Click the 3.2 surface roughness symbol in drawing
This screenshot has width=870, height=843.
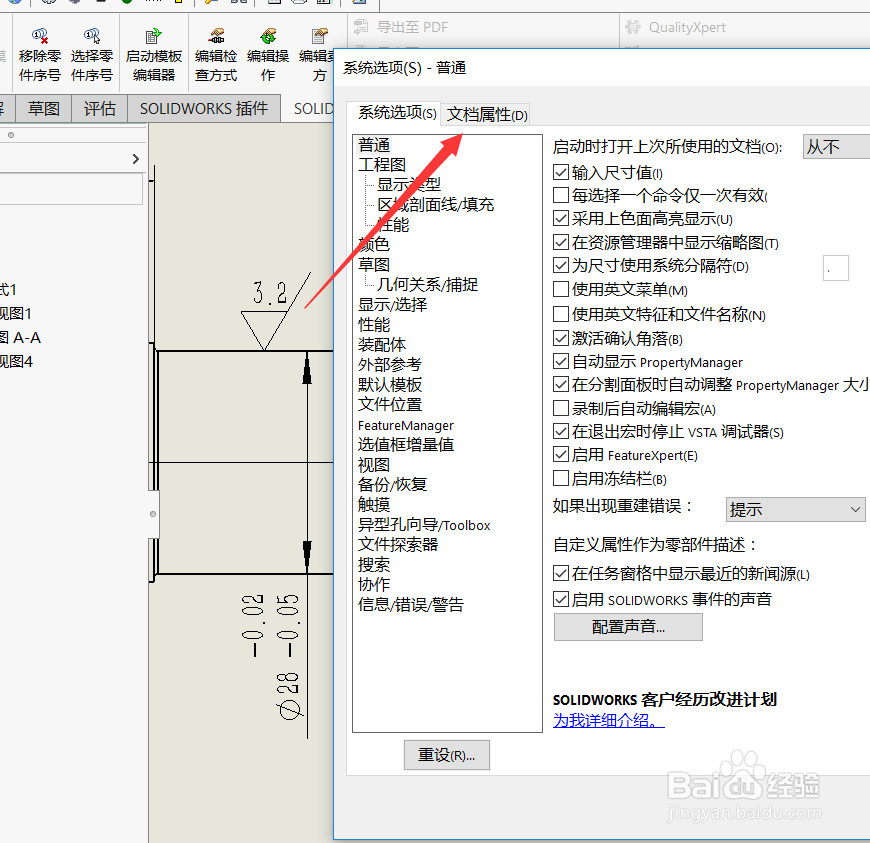(x=275, y=311)
